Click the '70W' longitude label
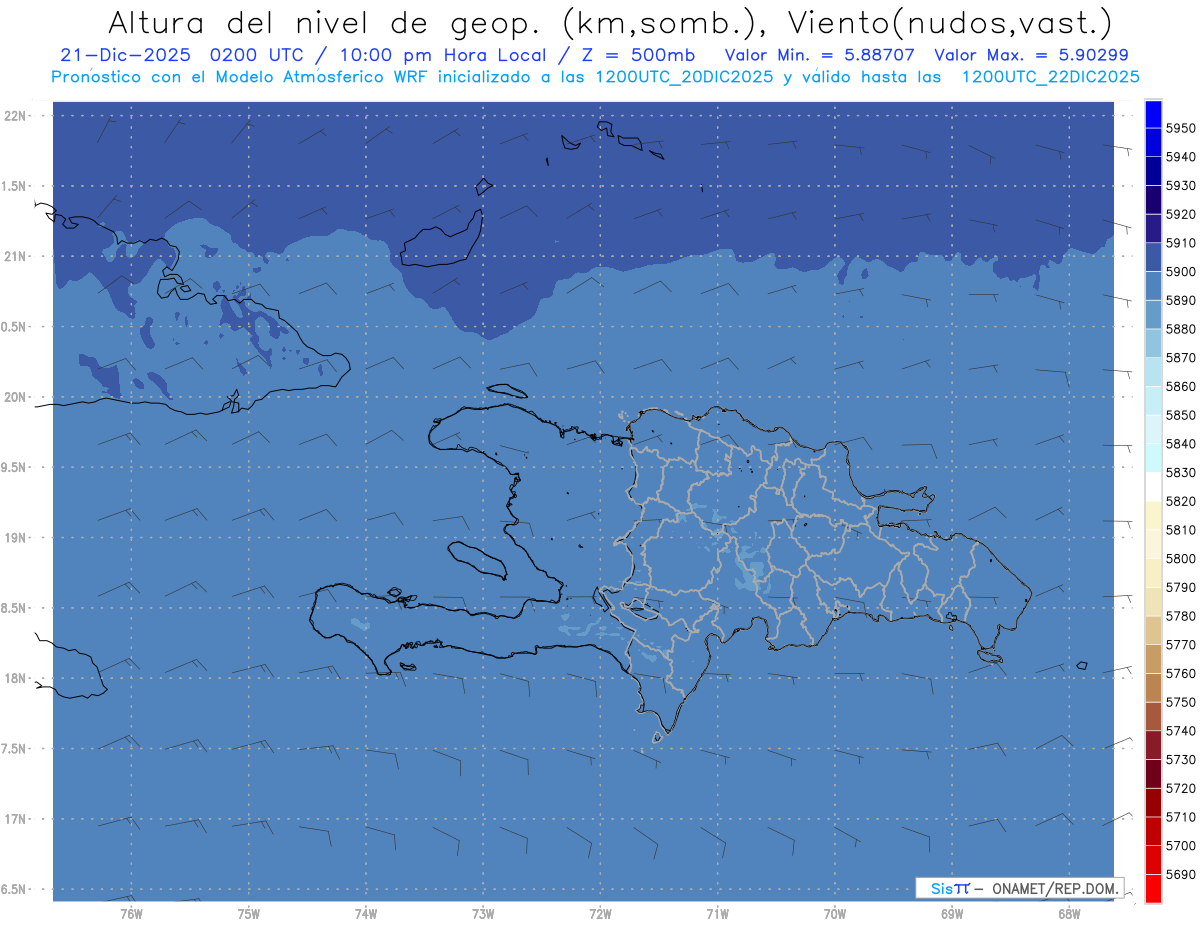The height and width of the screenshot is (927, 1200). 835,913
